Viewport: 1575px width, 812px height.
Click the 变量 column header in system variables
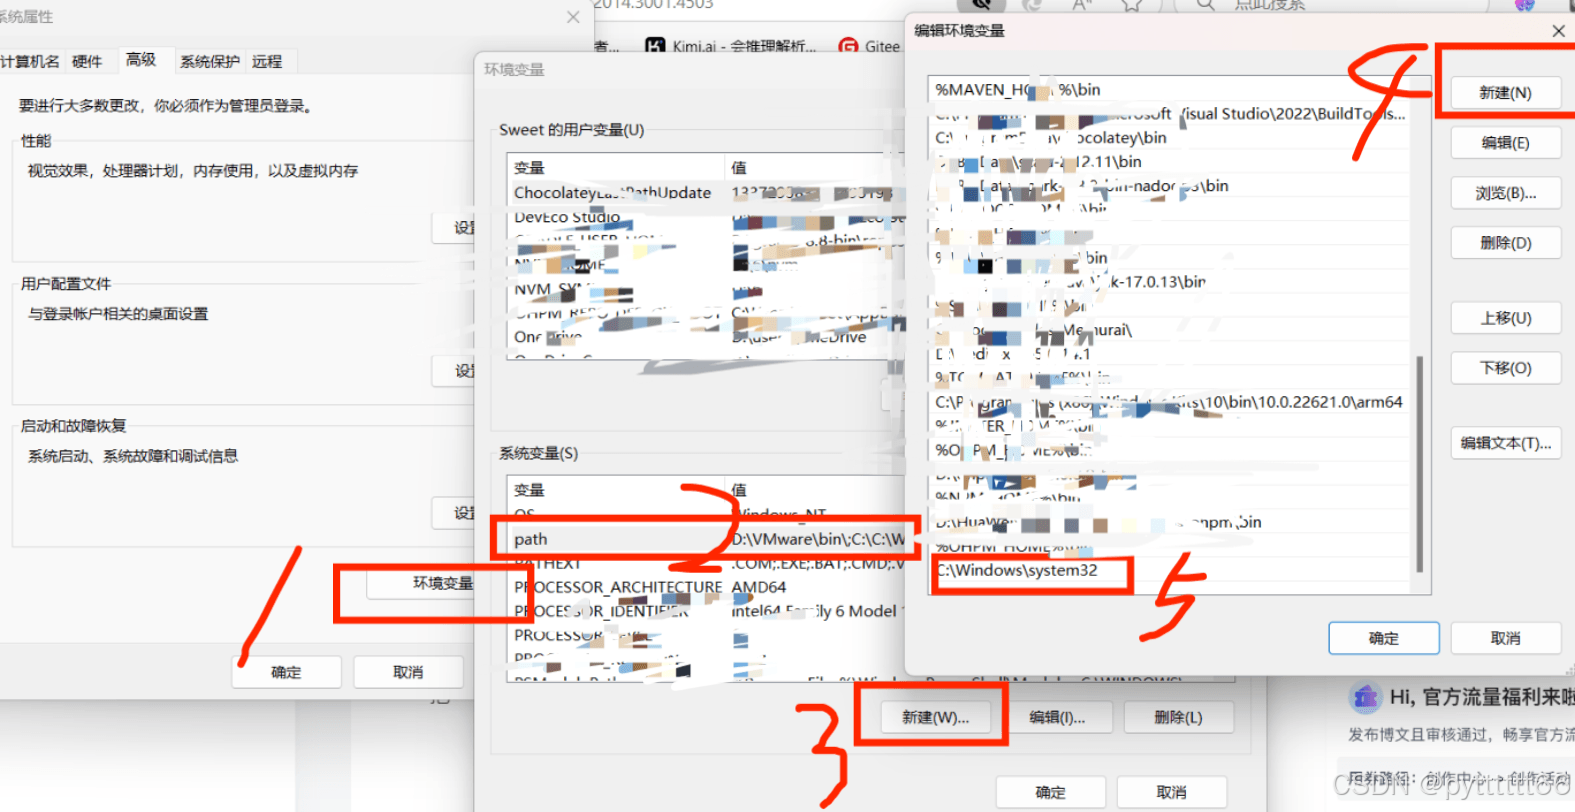[616, 490]
